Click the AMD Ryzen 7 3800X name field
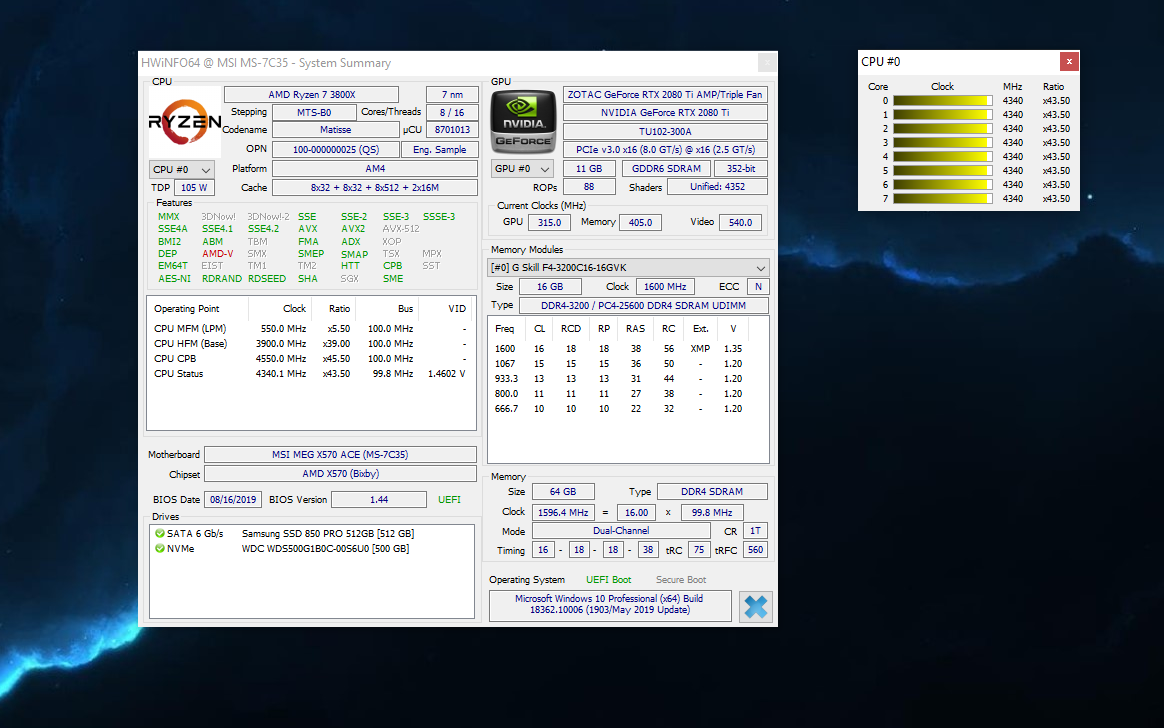 click(312, 95)
